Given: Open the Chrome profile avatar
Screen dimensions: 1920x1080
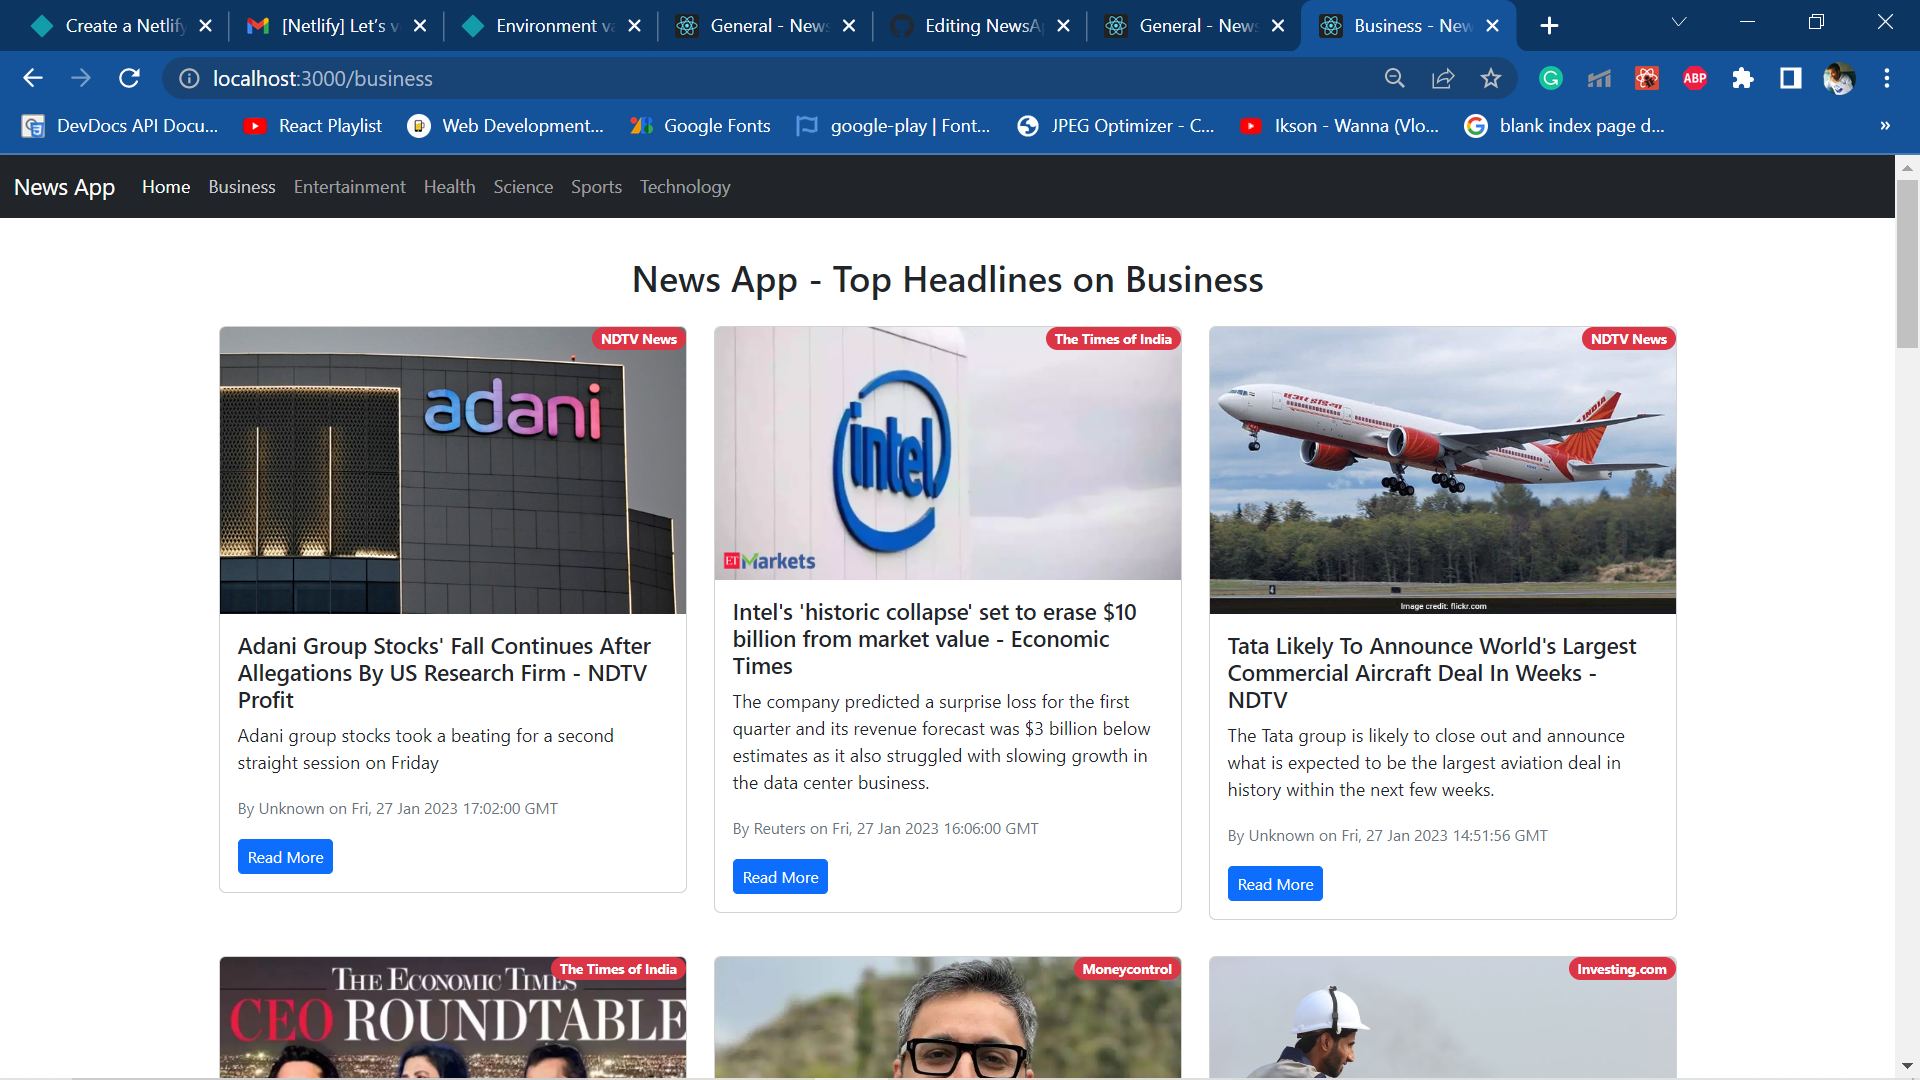Looking at the screenshot, I should pos(1839,78).
